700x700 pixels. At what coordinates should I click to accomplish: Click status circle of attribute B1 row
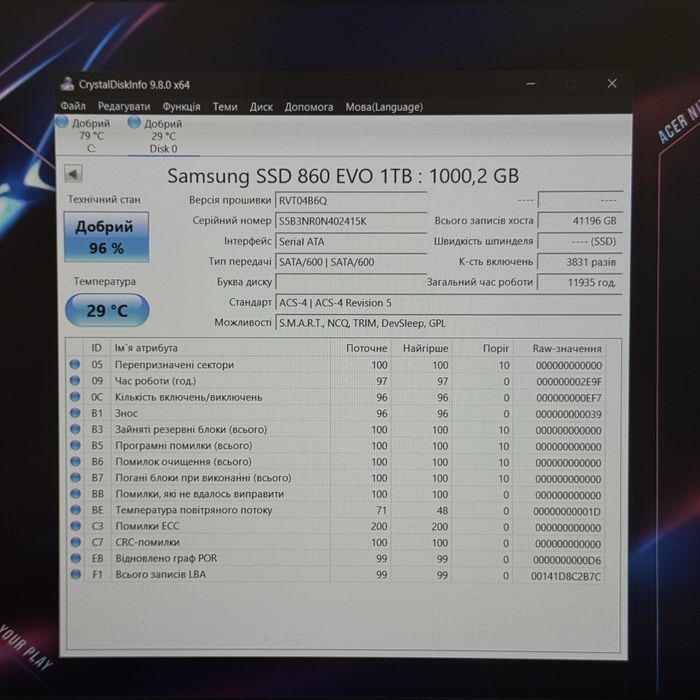tap(75, 413)
